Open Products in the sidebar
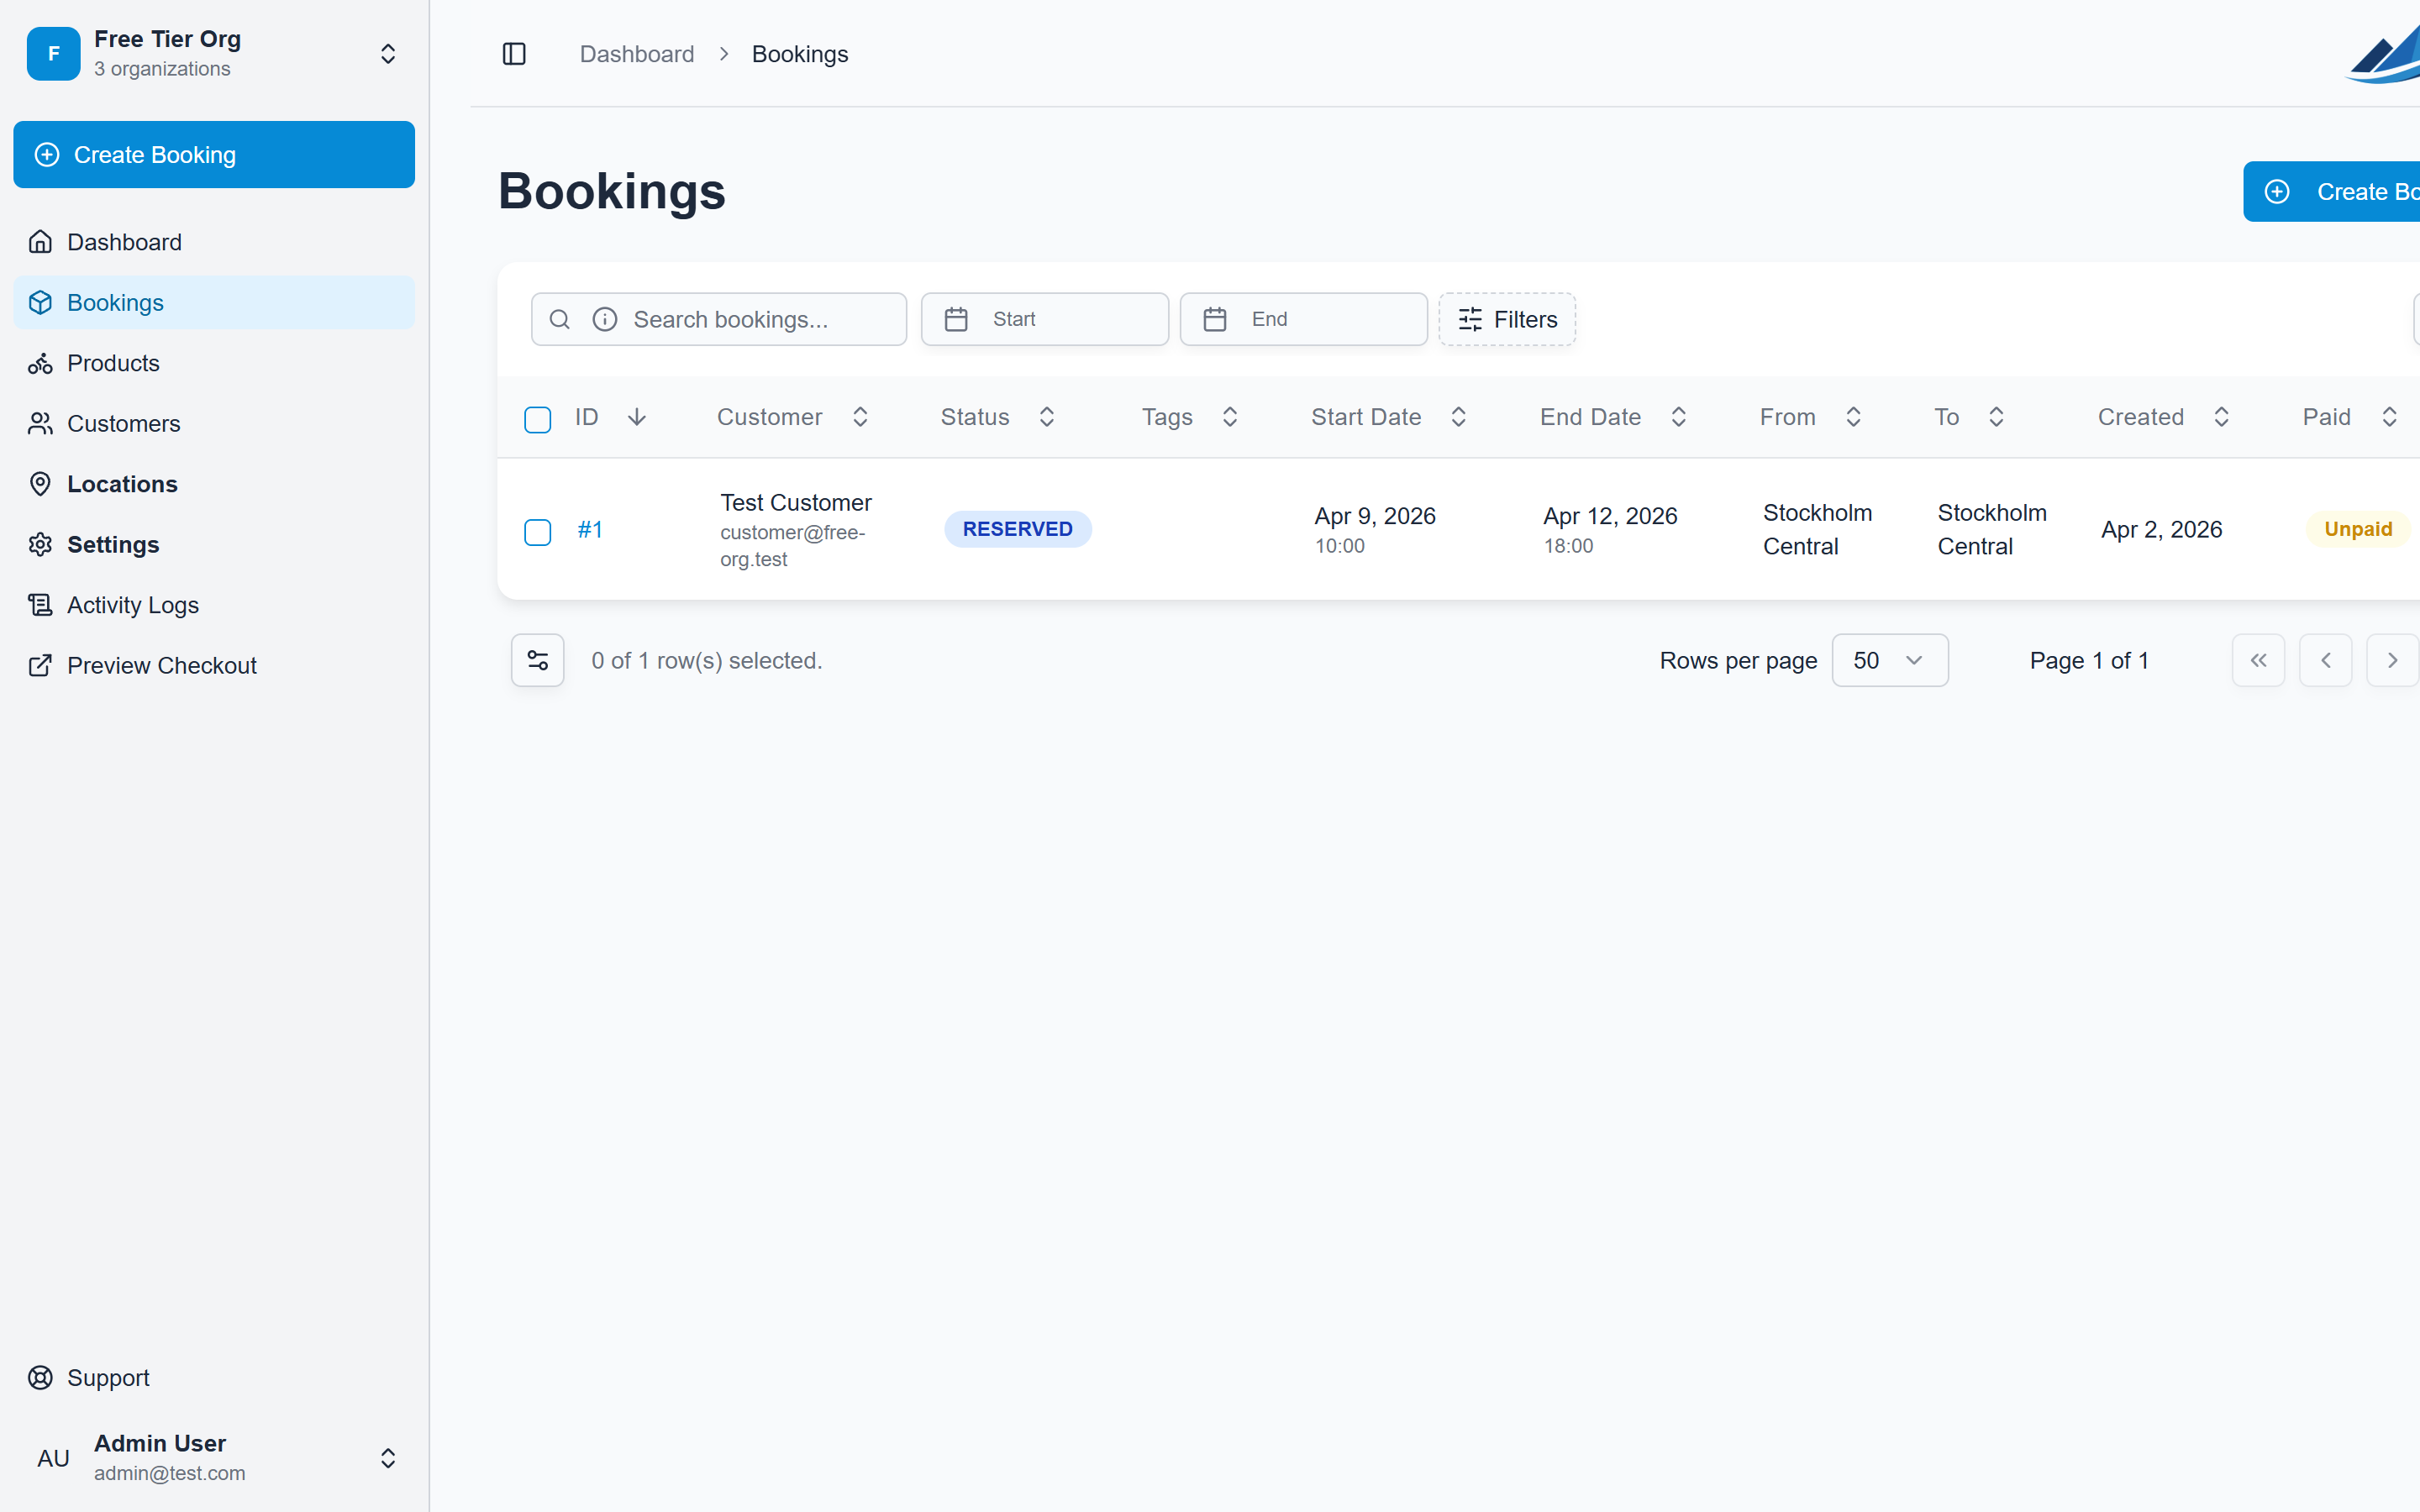Screen dimensions: 2420x1512 coord(214,363)
